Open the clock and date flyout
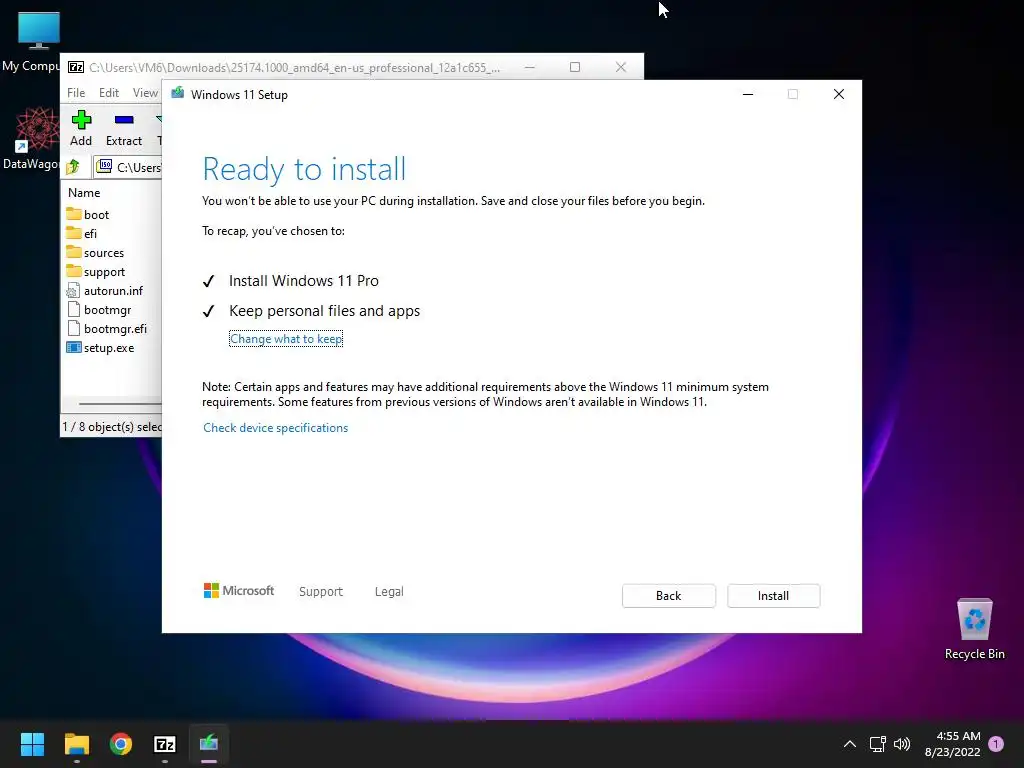Image resolution: width=1024 pixels, height=768 pixels. click(952, 744)
